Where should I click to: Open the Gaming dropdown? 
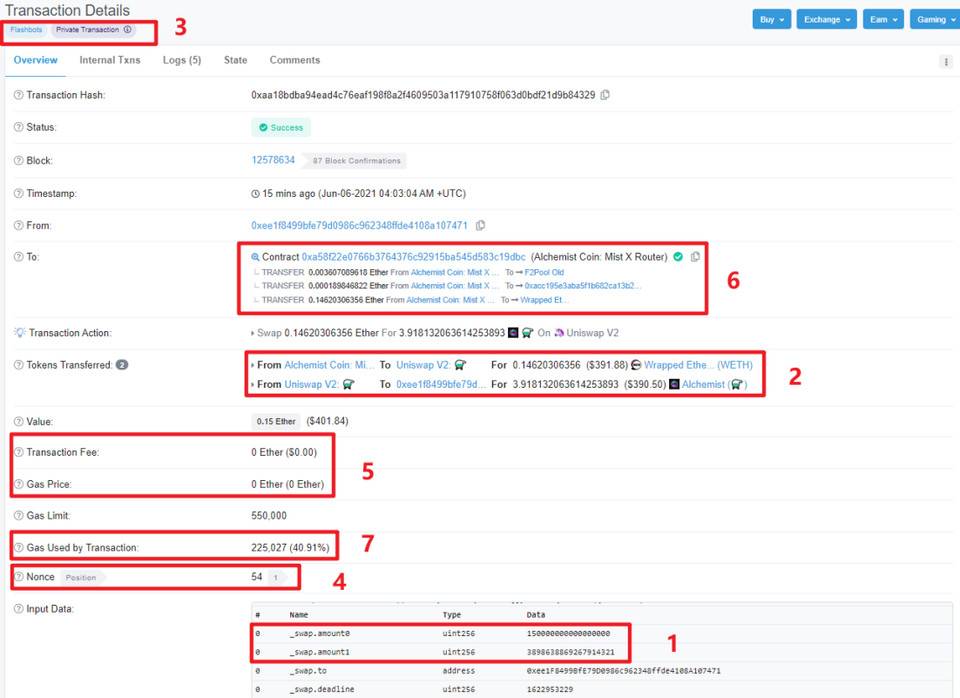(x=932, y=19)
